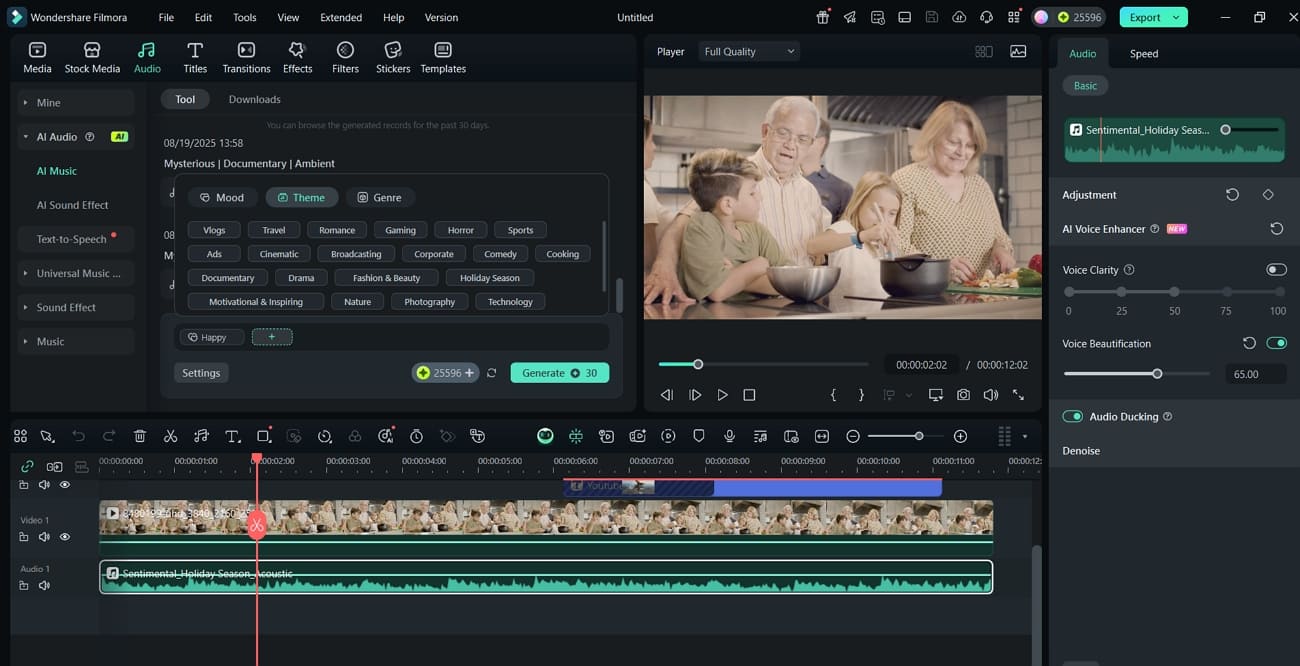1300x666 pixels.
Task: Edit the Voice Beautification value 65.00
Action: point(1255,374)
